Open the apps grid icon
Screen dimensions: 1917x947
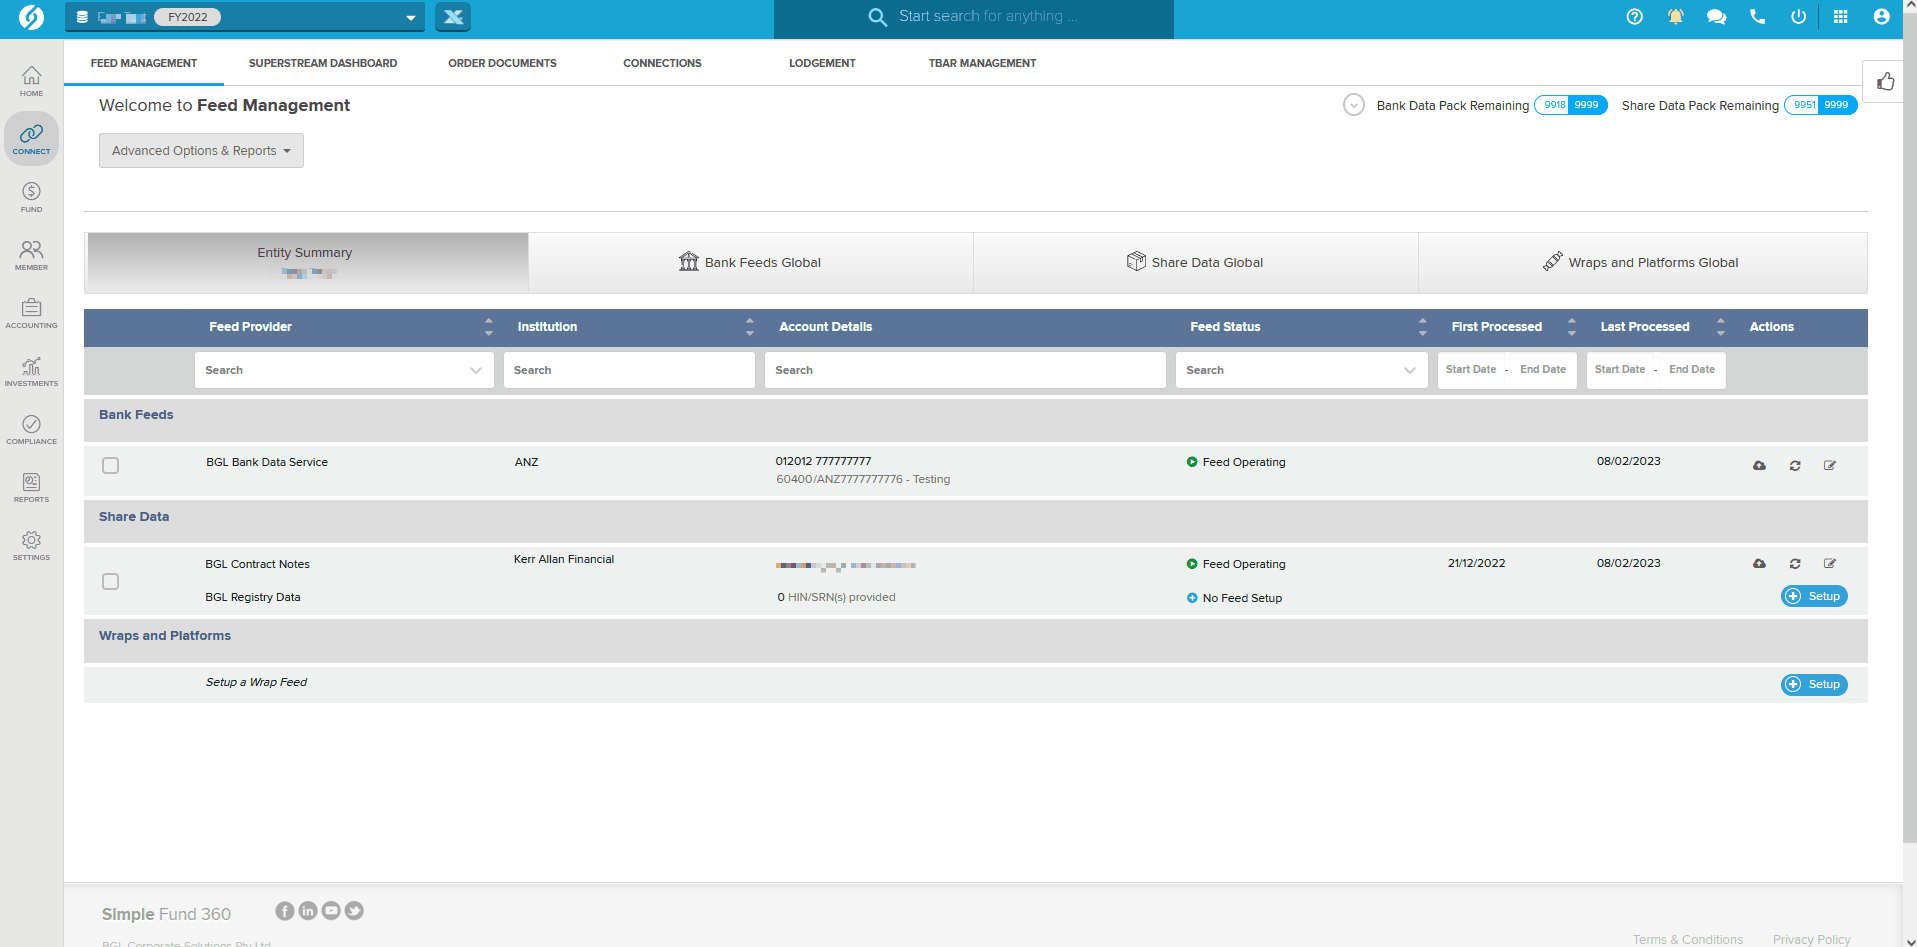(x=1840, y=17)
